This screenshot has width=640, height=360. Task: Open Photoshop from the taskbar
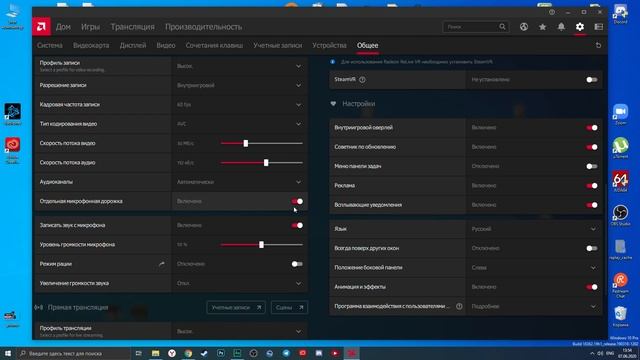point(221,353)
